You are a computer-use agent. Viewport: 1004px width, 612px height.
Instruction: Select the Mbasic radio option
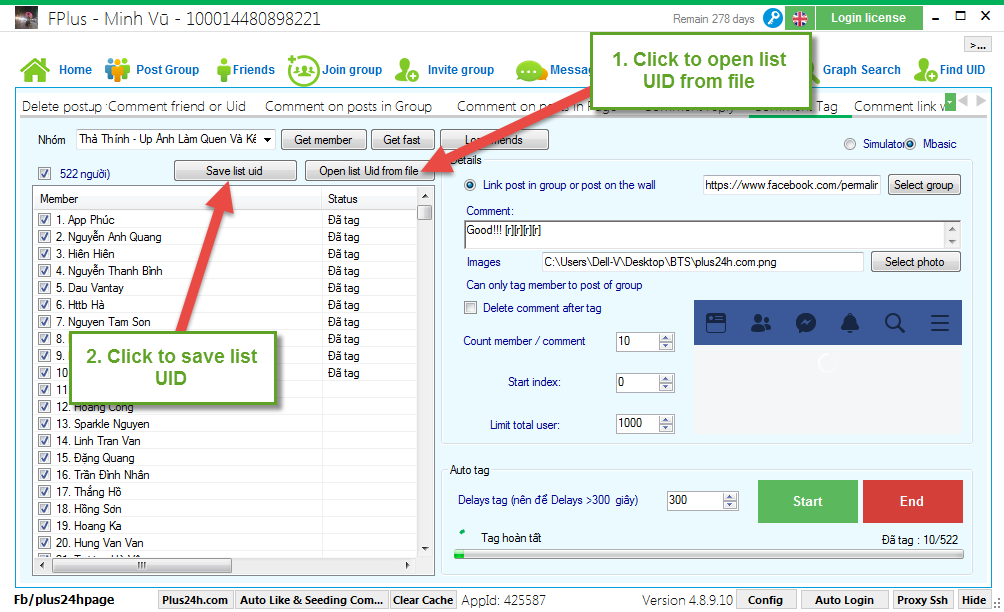click(910, 144)
